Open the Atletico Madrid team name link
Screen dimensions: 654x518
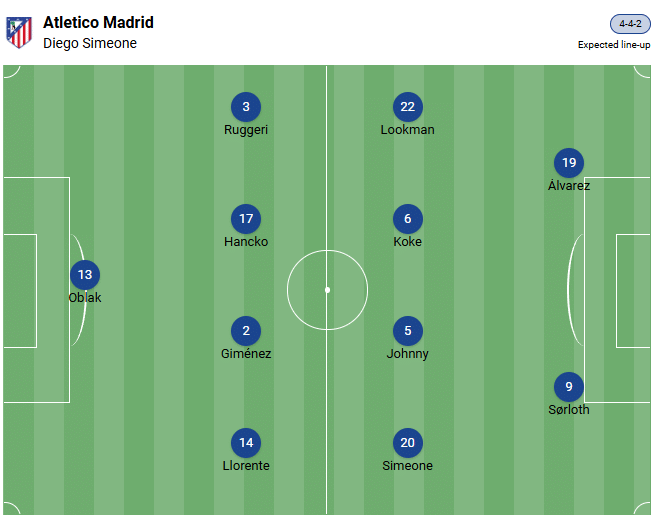(x=98, y=22)
